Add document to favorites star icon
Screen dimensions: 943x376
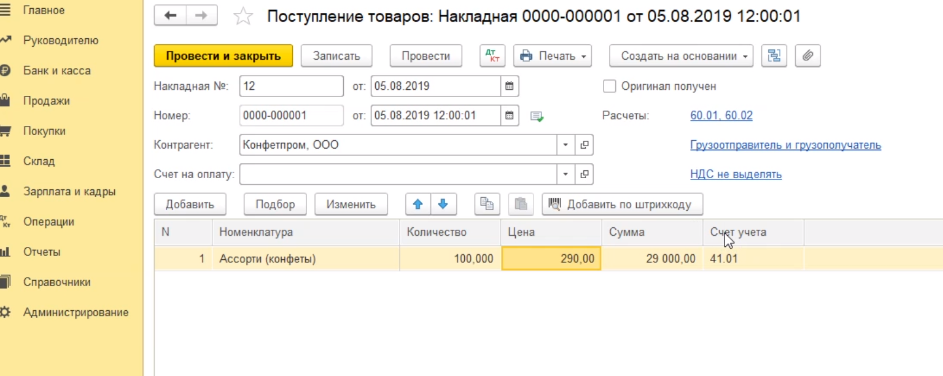click(x=243, y=16)
